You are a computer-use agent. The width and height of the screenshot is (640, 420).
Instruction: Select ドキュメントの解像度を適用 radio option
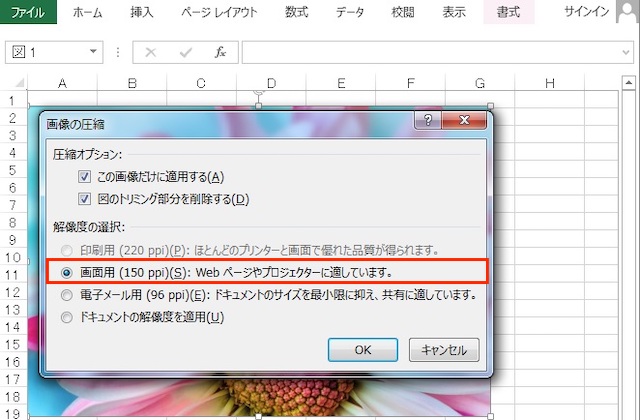pos(67,318)
